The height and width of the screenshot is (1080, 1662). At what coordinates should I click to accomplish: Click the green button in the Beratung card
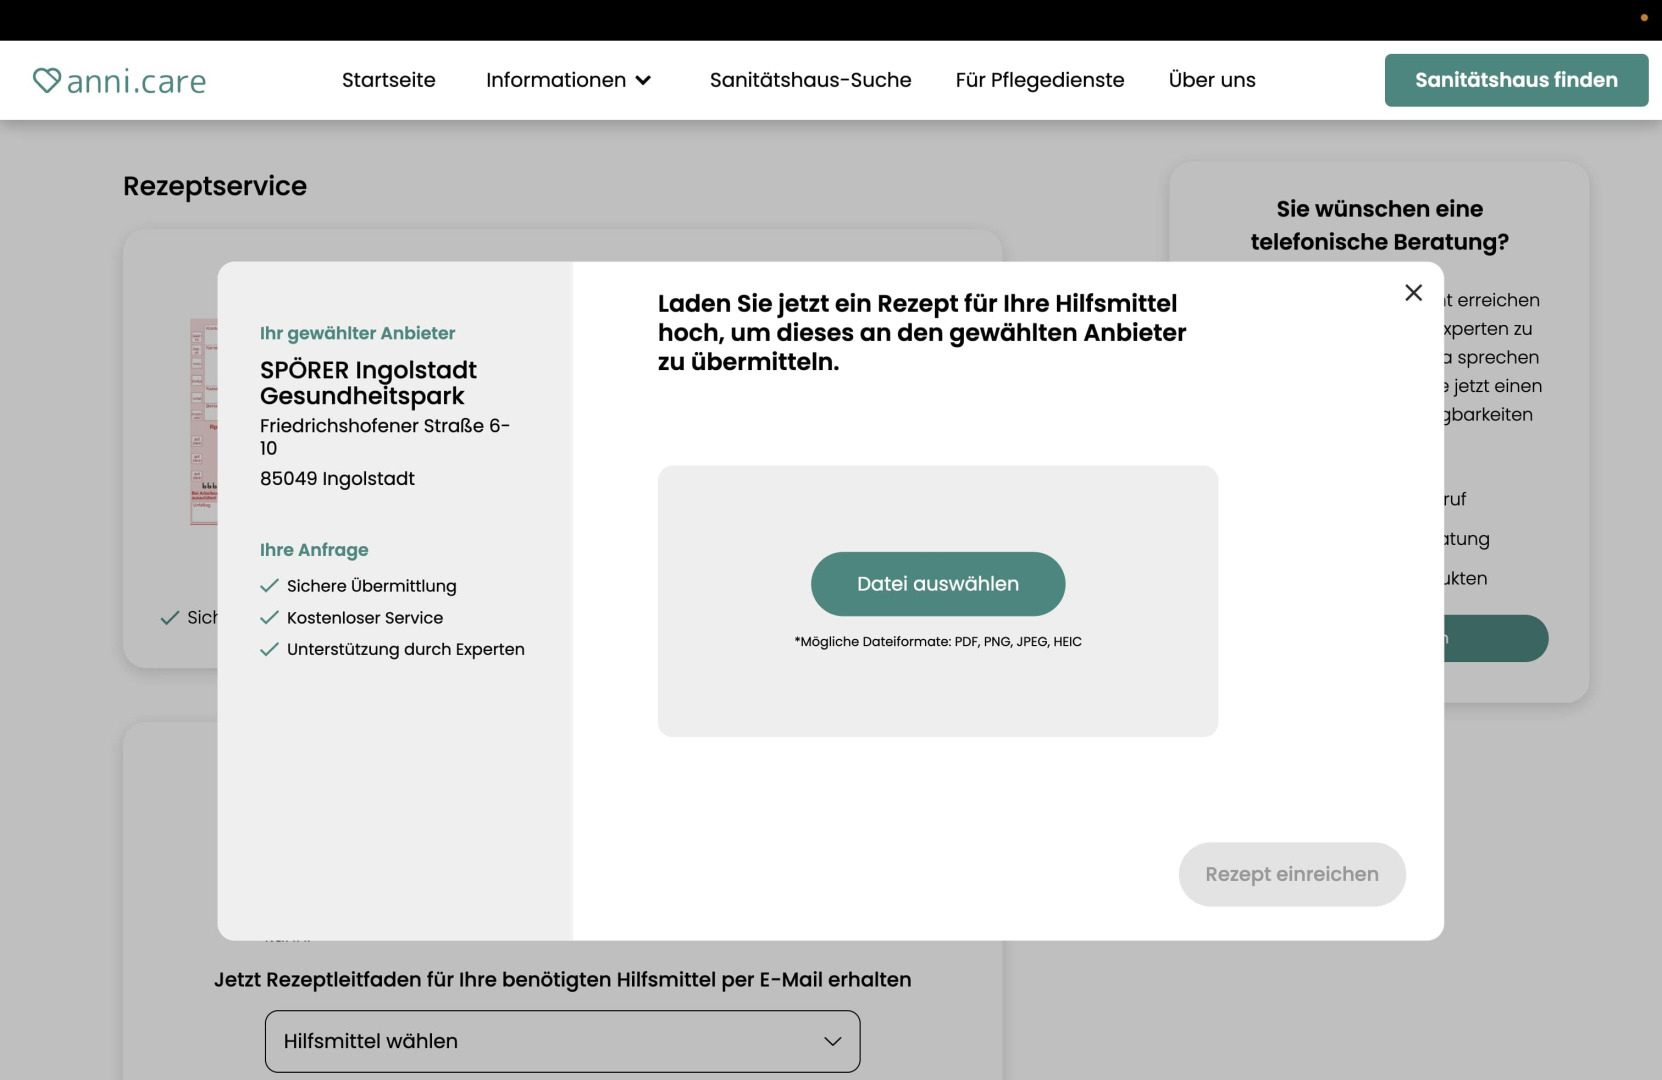tap(1496, 638)
